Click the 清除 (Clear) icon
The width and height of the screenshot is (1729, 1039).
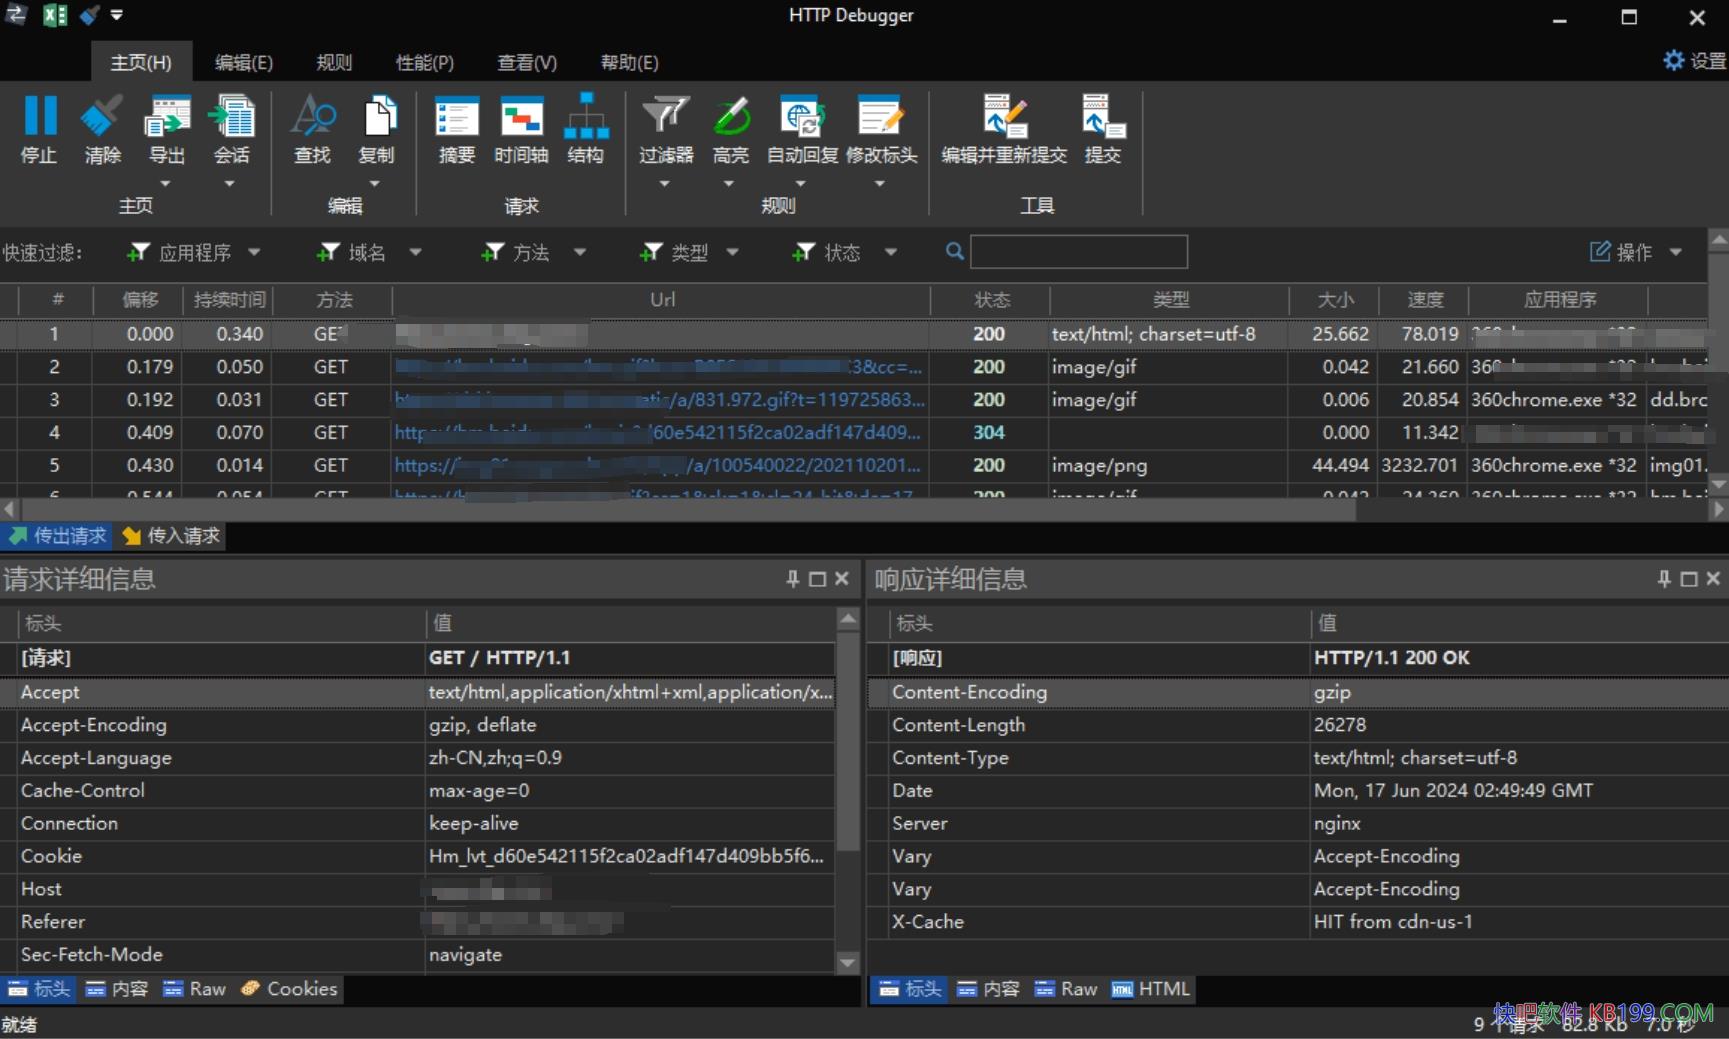click(x=102, y=130)
